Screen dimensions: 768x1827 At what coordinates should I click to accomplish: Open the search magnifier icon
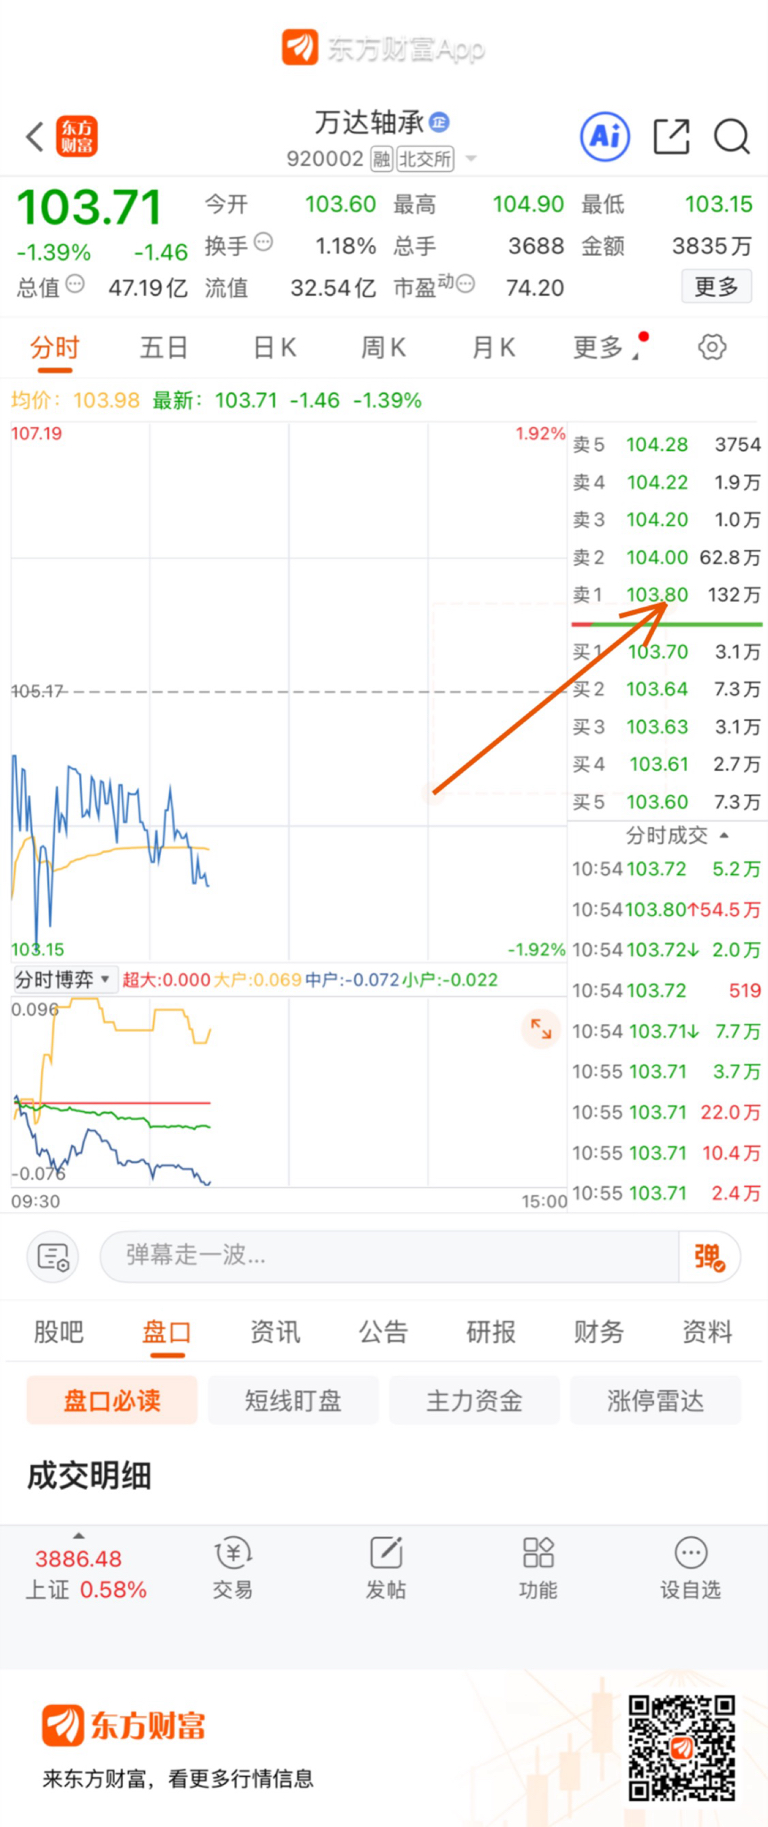(732, 136)
